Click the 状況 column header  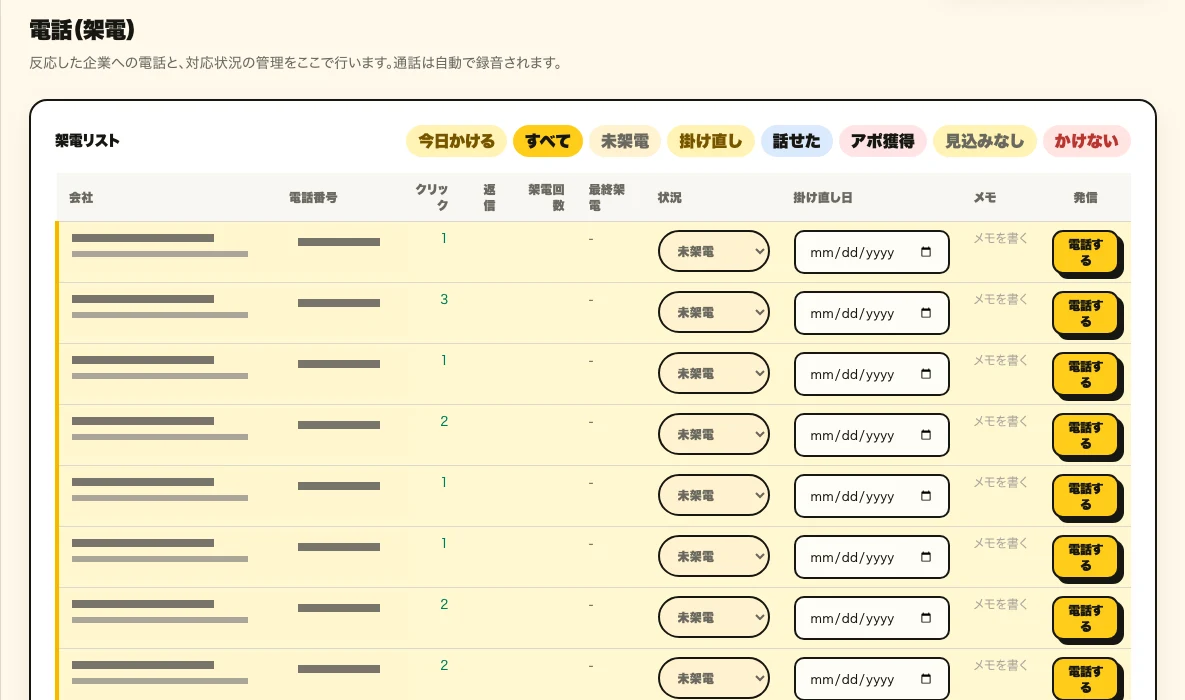point(670,197)
